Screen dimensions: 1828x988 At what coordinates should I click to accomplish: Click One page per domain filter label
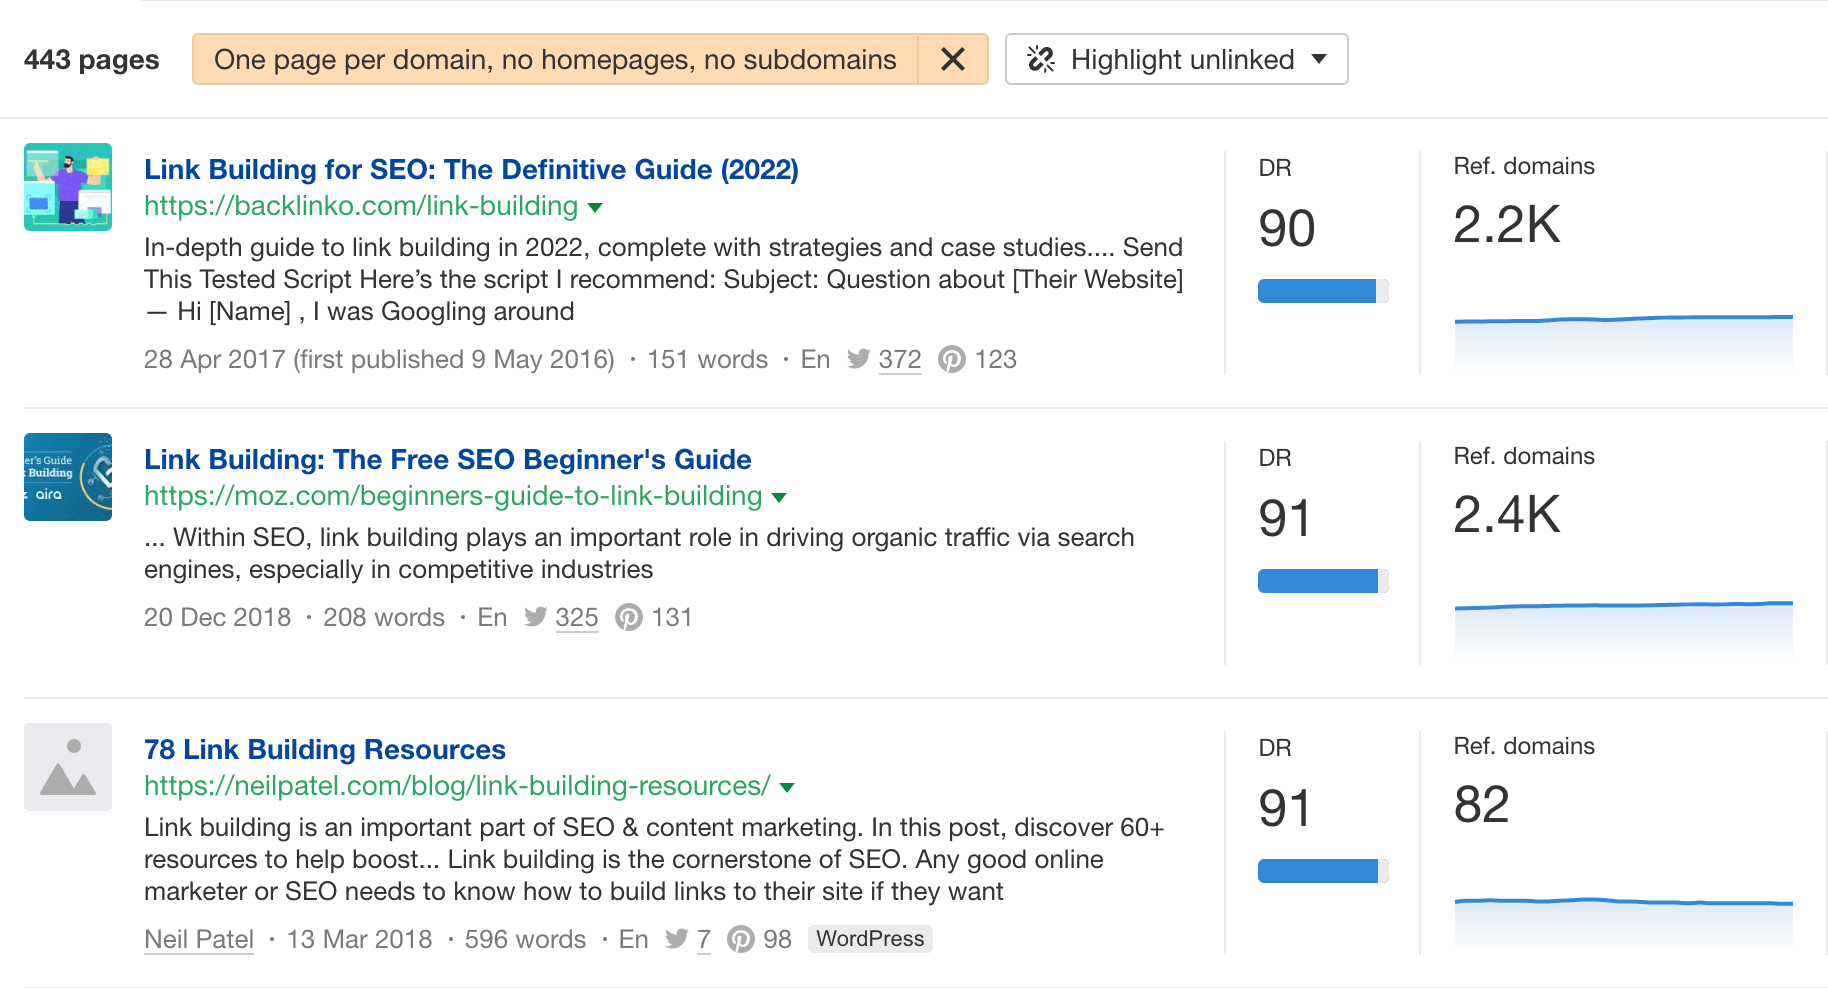click(555, 59)
